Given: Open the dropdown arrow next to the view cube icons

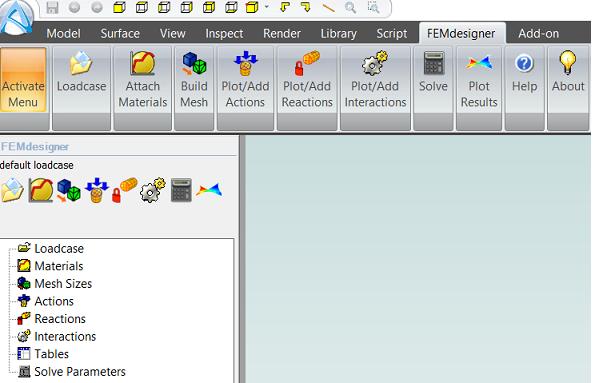Looking at the screenshot, I should pyautogui.click(x=267, y=7).
